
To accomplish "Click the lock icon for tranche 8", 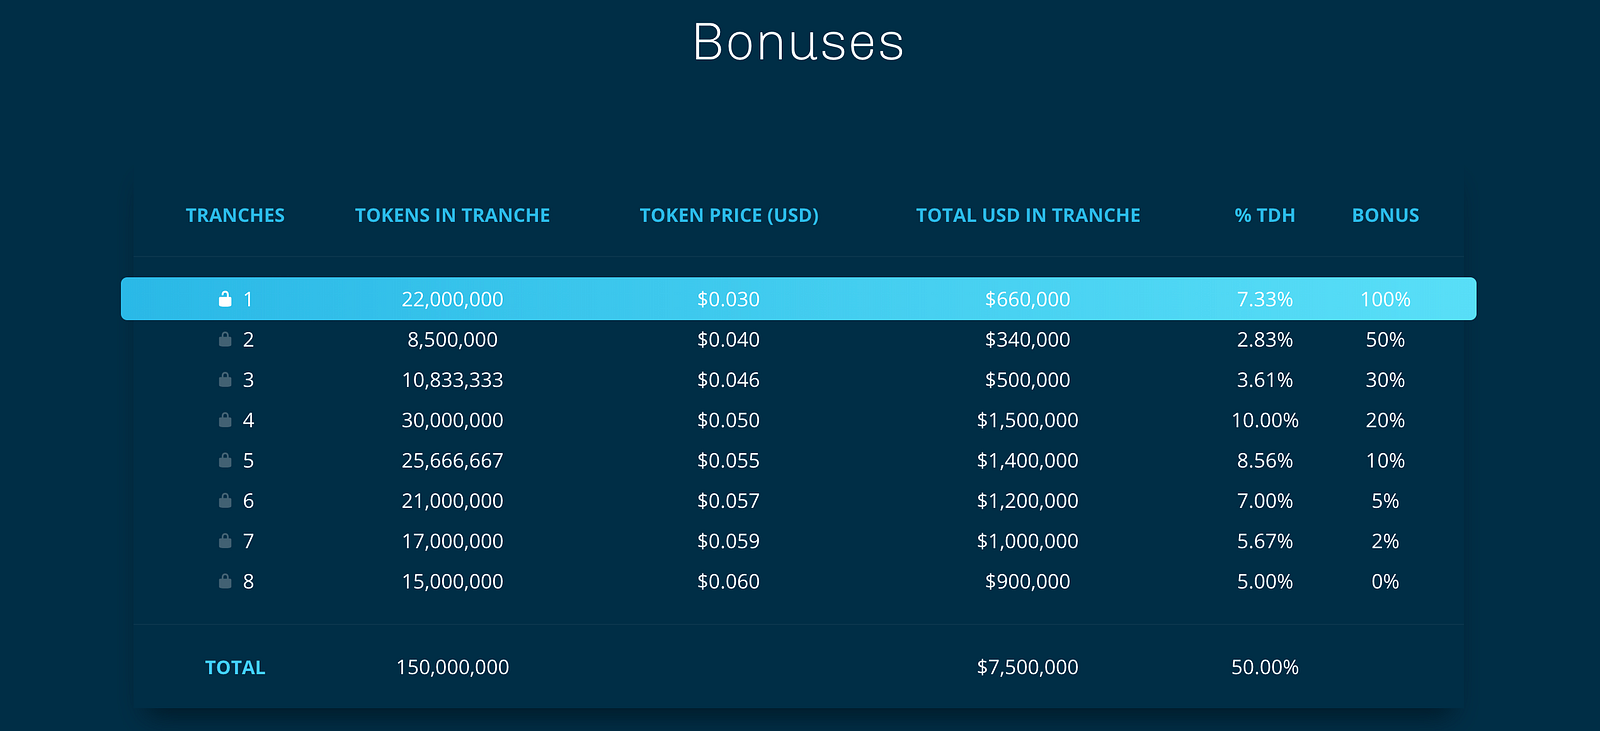I will tap(225, 581).
